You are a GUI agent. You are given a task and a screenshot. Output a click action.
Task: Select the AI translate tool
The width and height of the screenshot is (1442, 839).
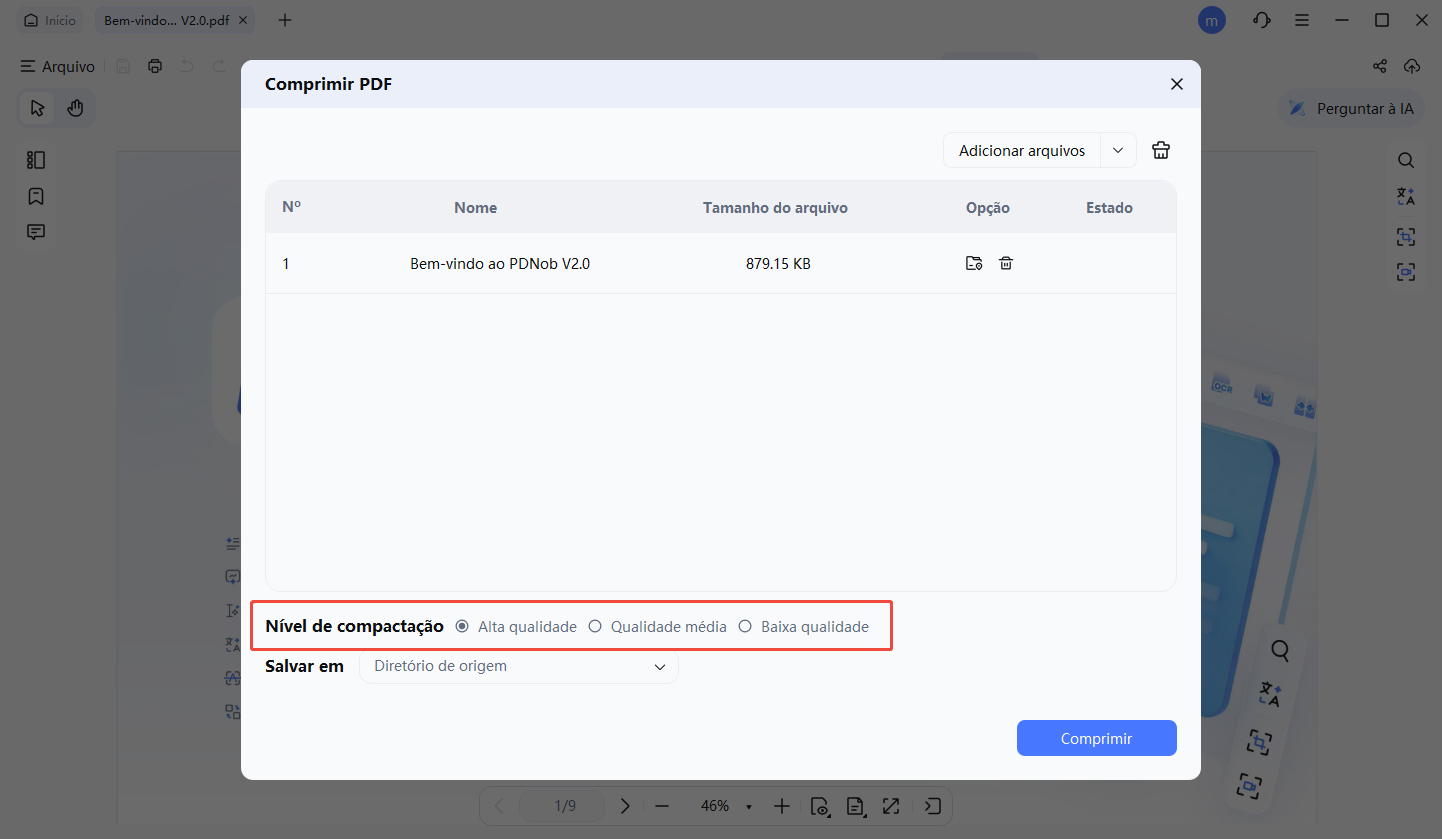pyautogui.click(x=1406, y=196)
